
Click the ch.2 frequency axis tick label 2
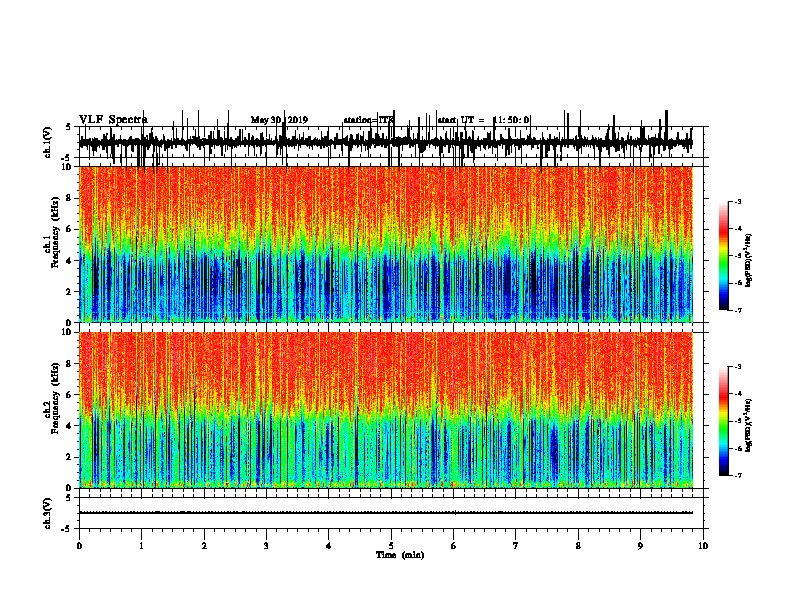pyautogui.click(x=70, y=457)
